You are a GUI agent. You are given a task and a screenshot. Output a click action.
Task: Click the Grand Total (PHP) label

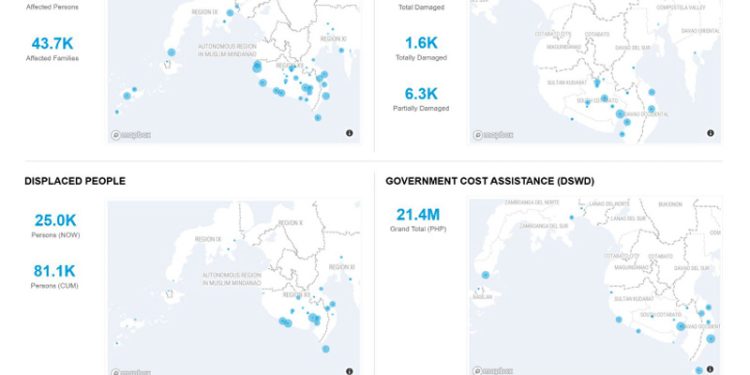(418, 230)
